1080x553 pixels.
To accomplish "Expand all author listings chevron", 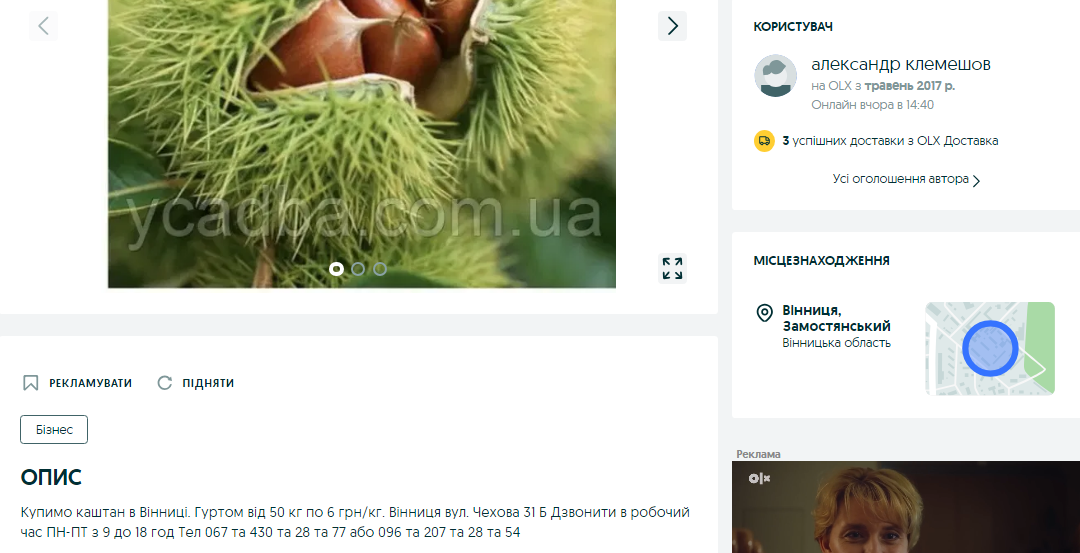I will (x=976, y=180).
